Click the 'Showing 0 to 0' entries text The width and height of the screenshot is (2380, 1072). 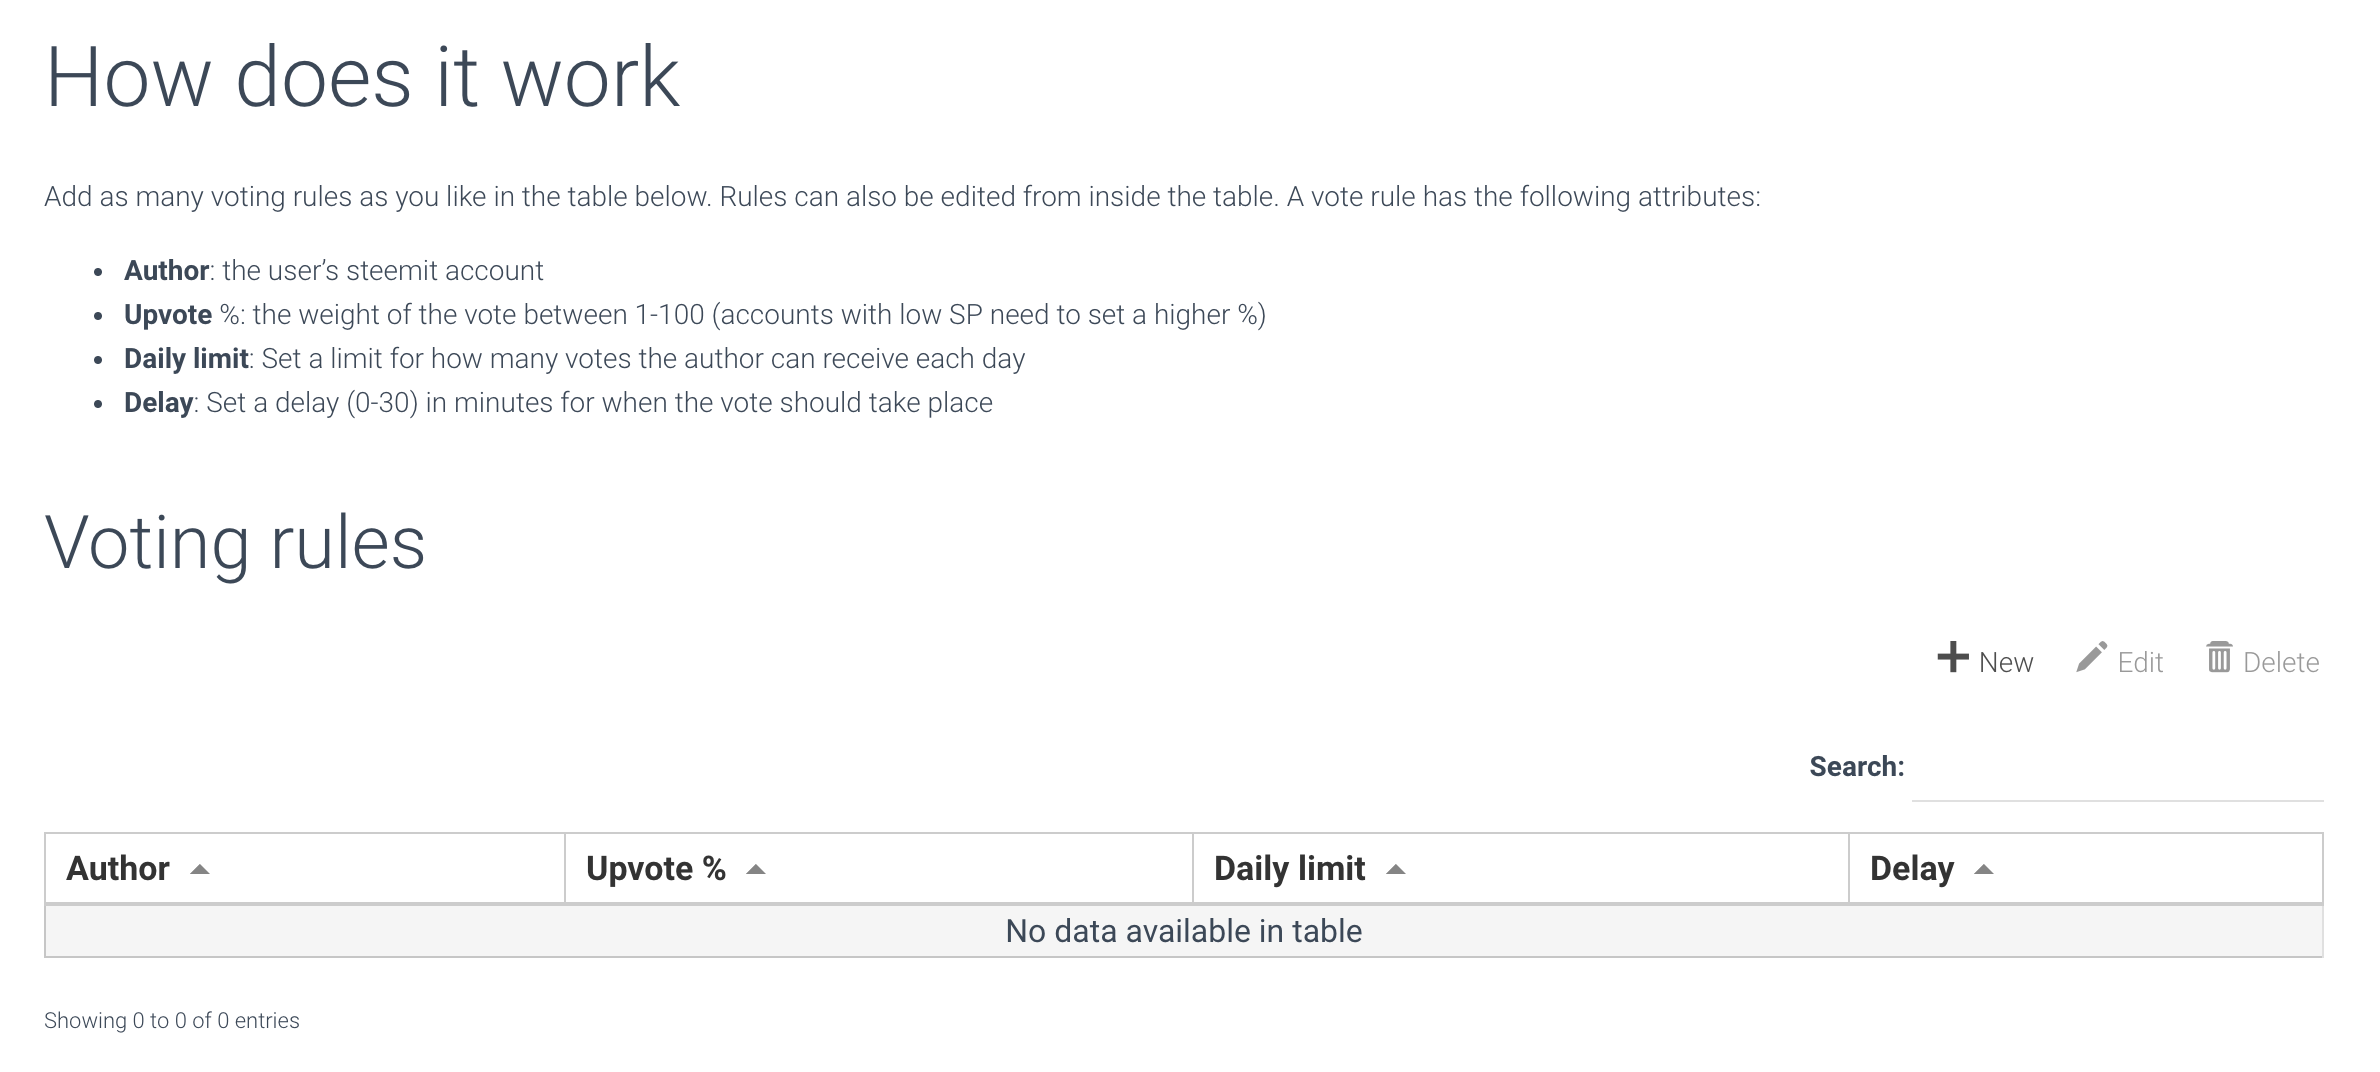click(x=171, y=1020)
